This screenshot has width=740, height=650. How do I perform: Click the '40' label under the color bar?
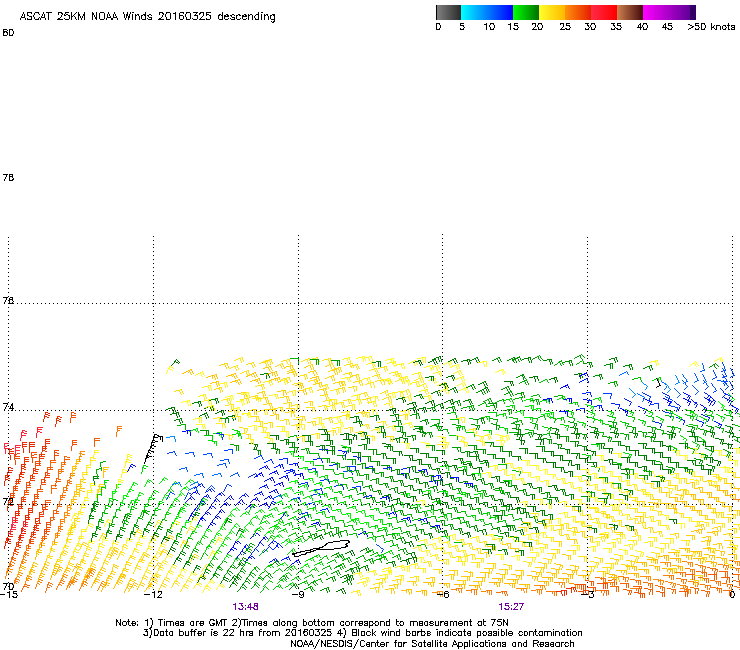tap(642, 27)
